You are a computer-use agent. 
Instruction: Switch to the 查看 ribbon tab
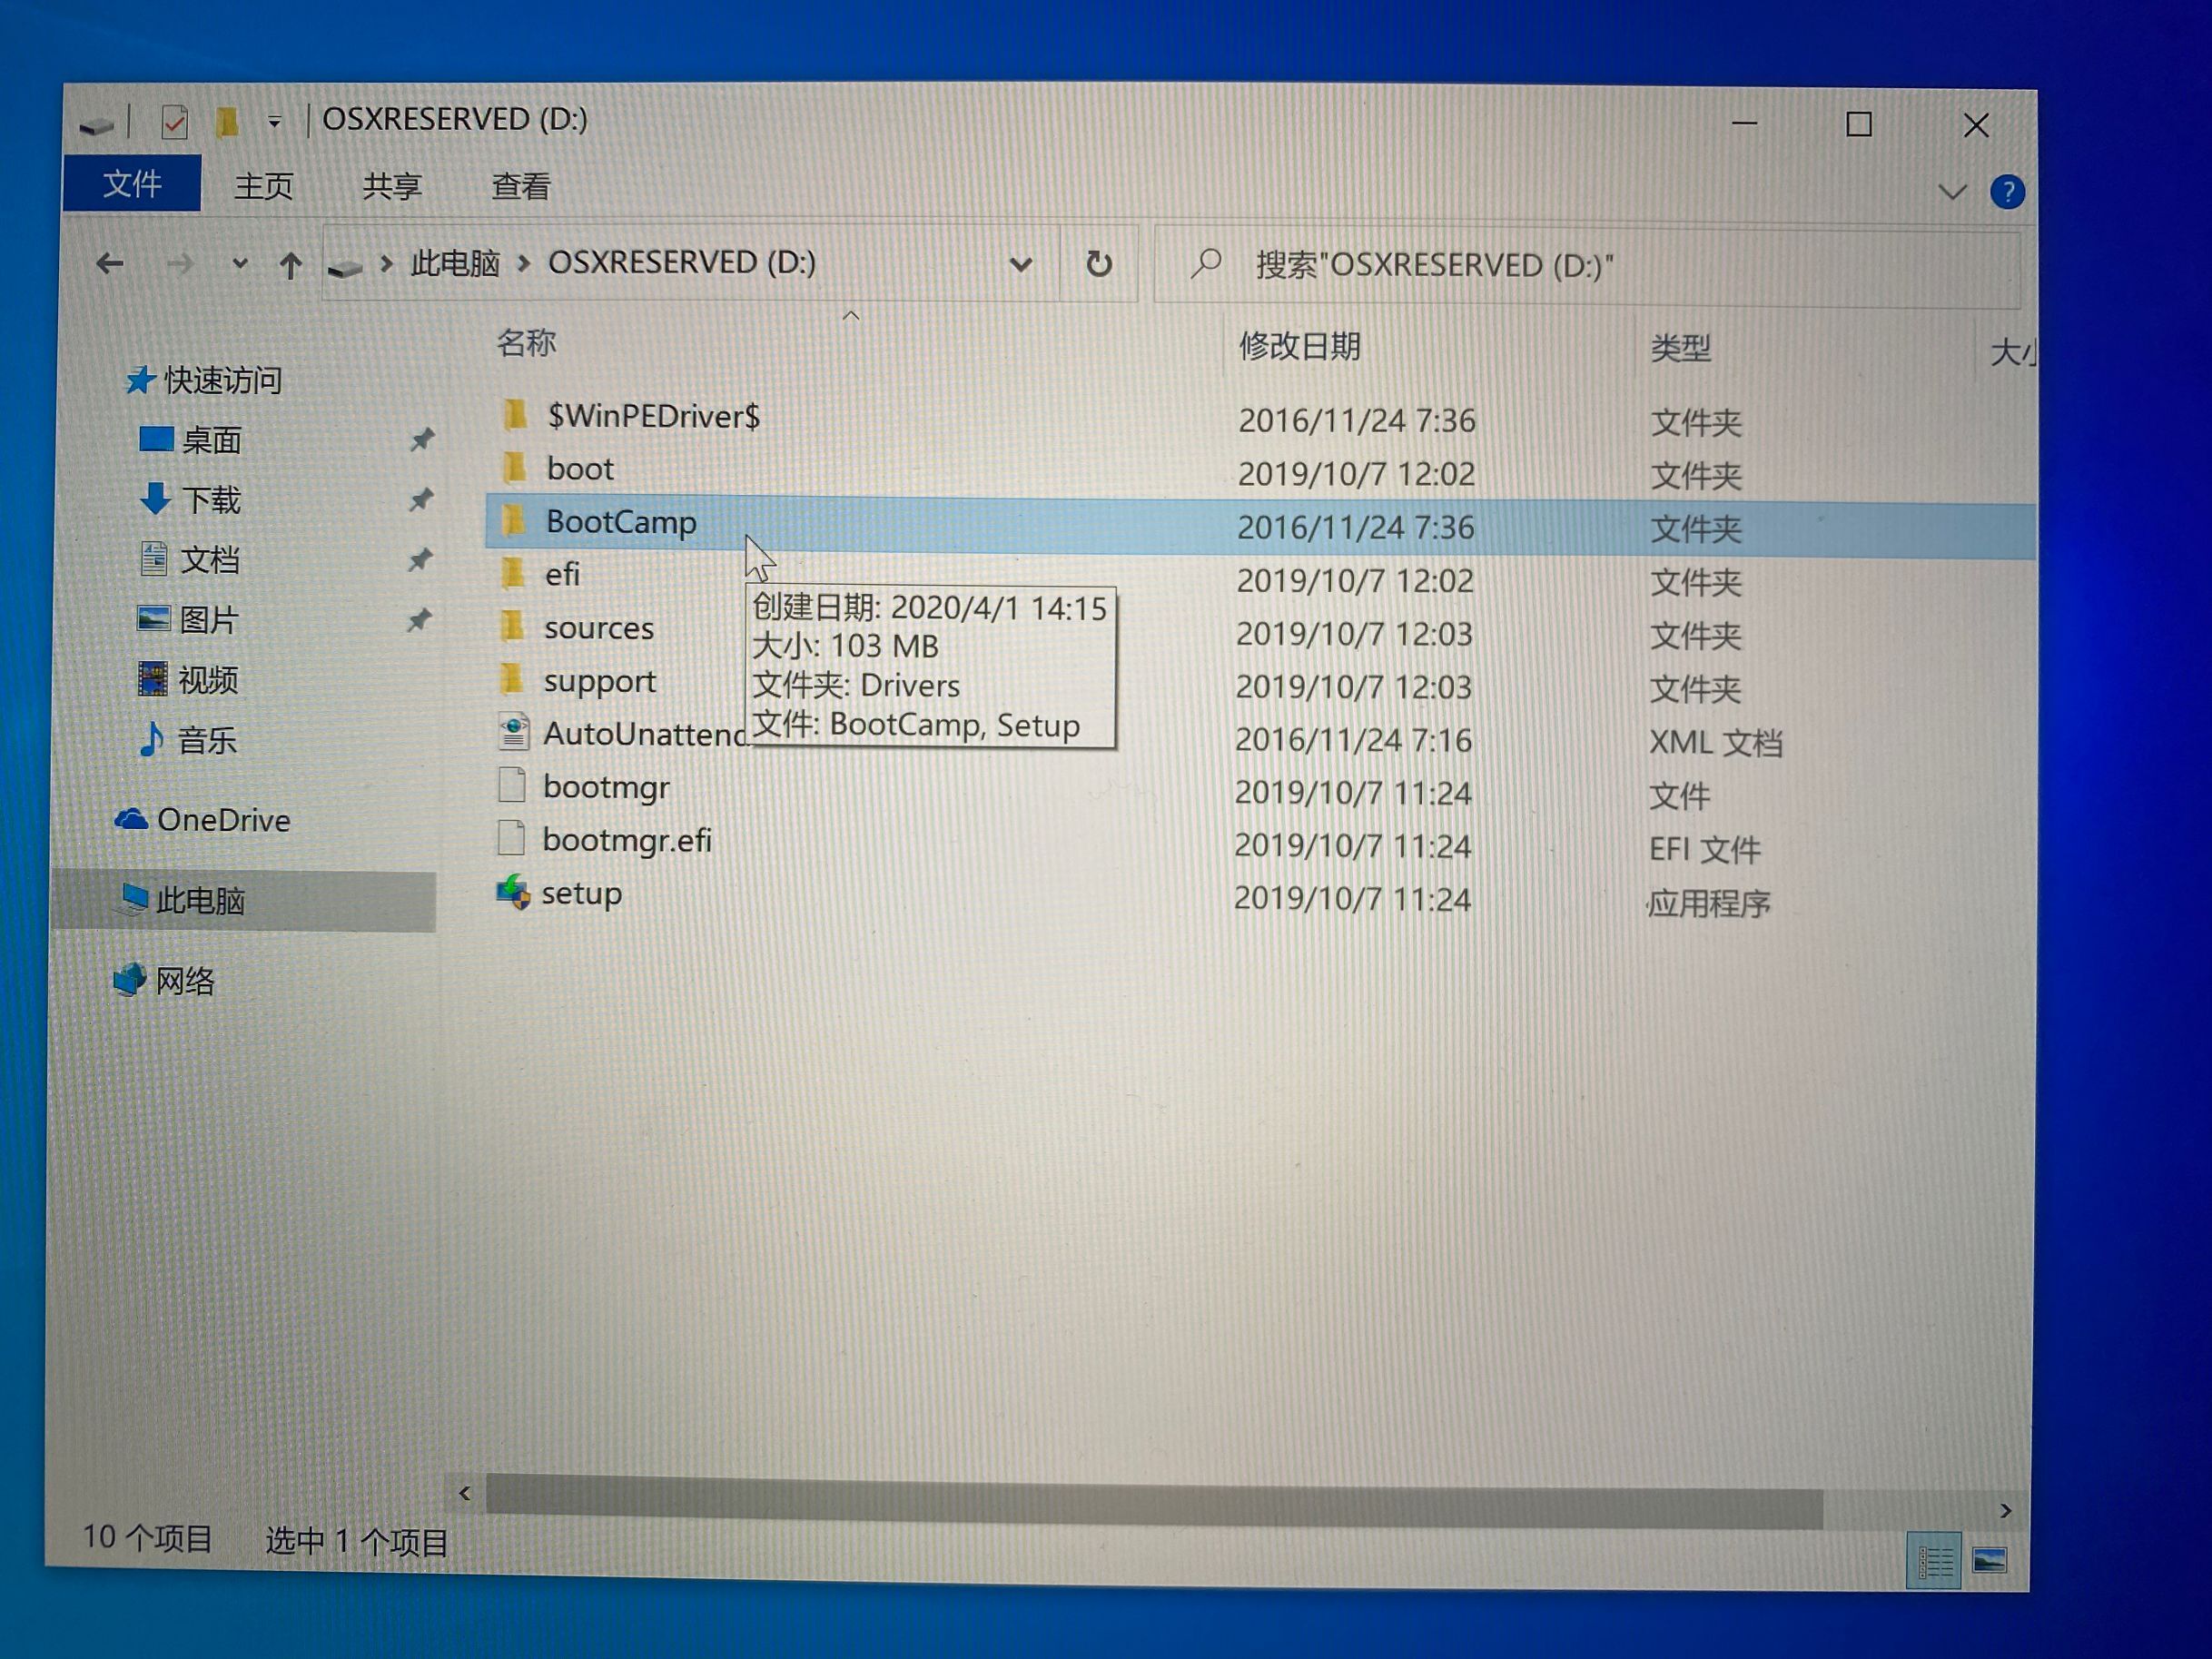(x=521, y=186)
